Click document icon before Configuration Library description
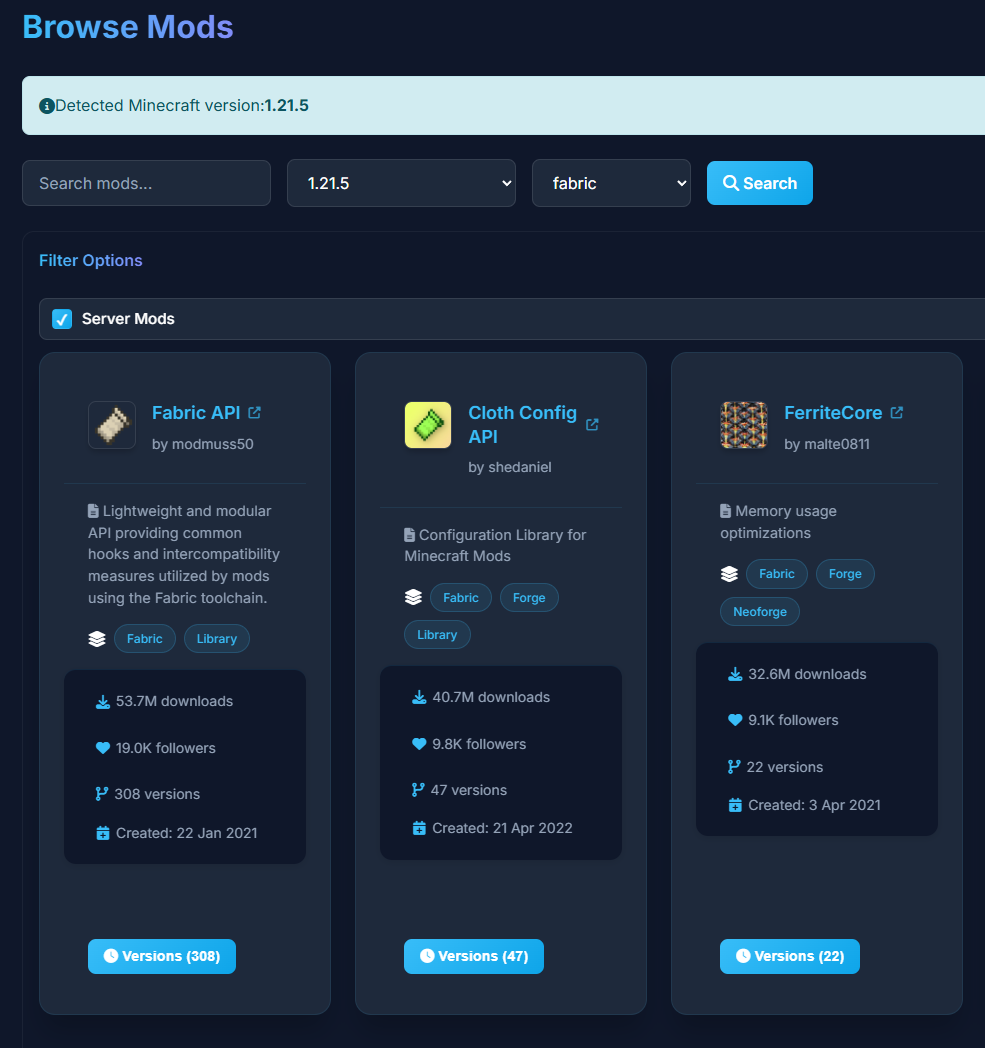This screenshot has width=985, height=1048. 410,535
